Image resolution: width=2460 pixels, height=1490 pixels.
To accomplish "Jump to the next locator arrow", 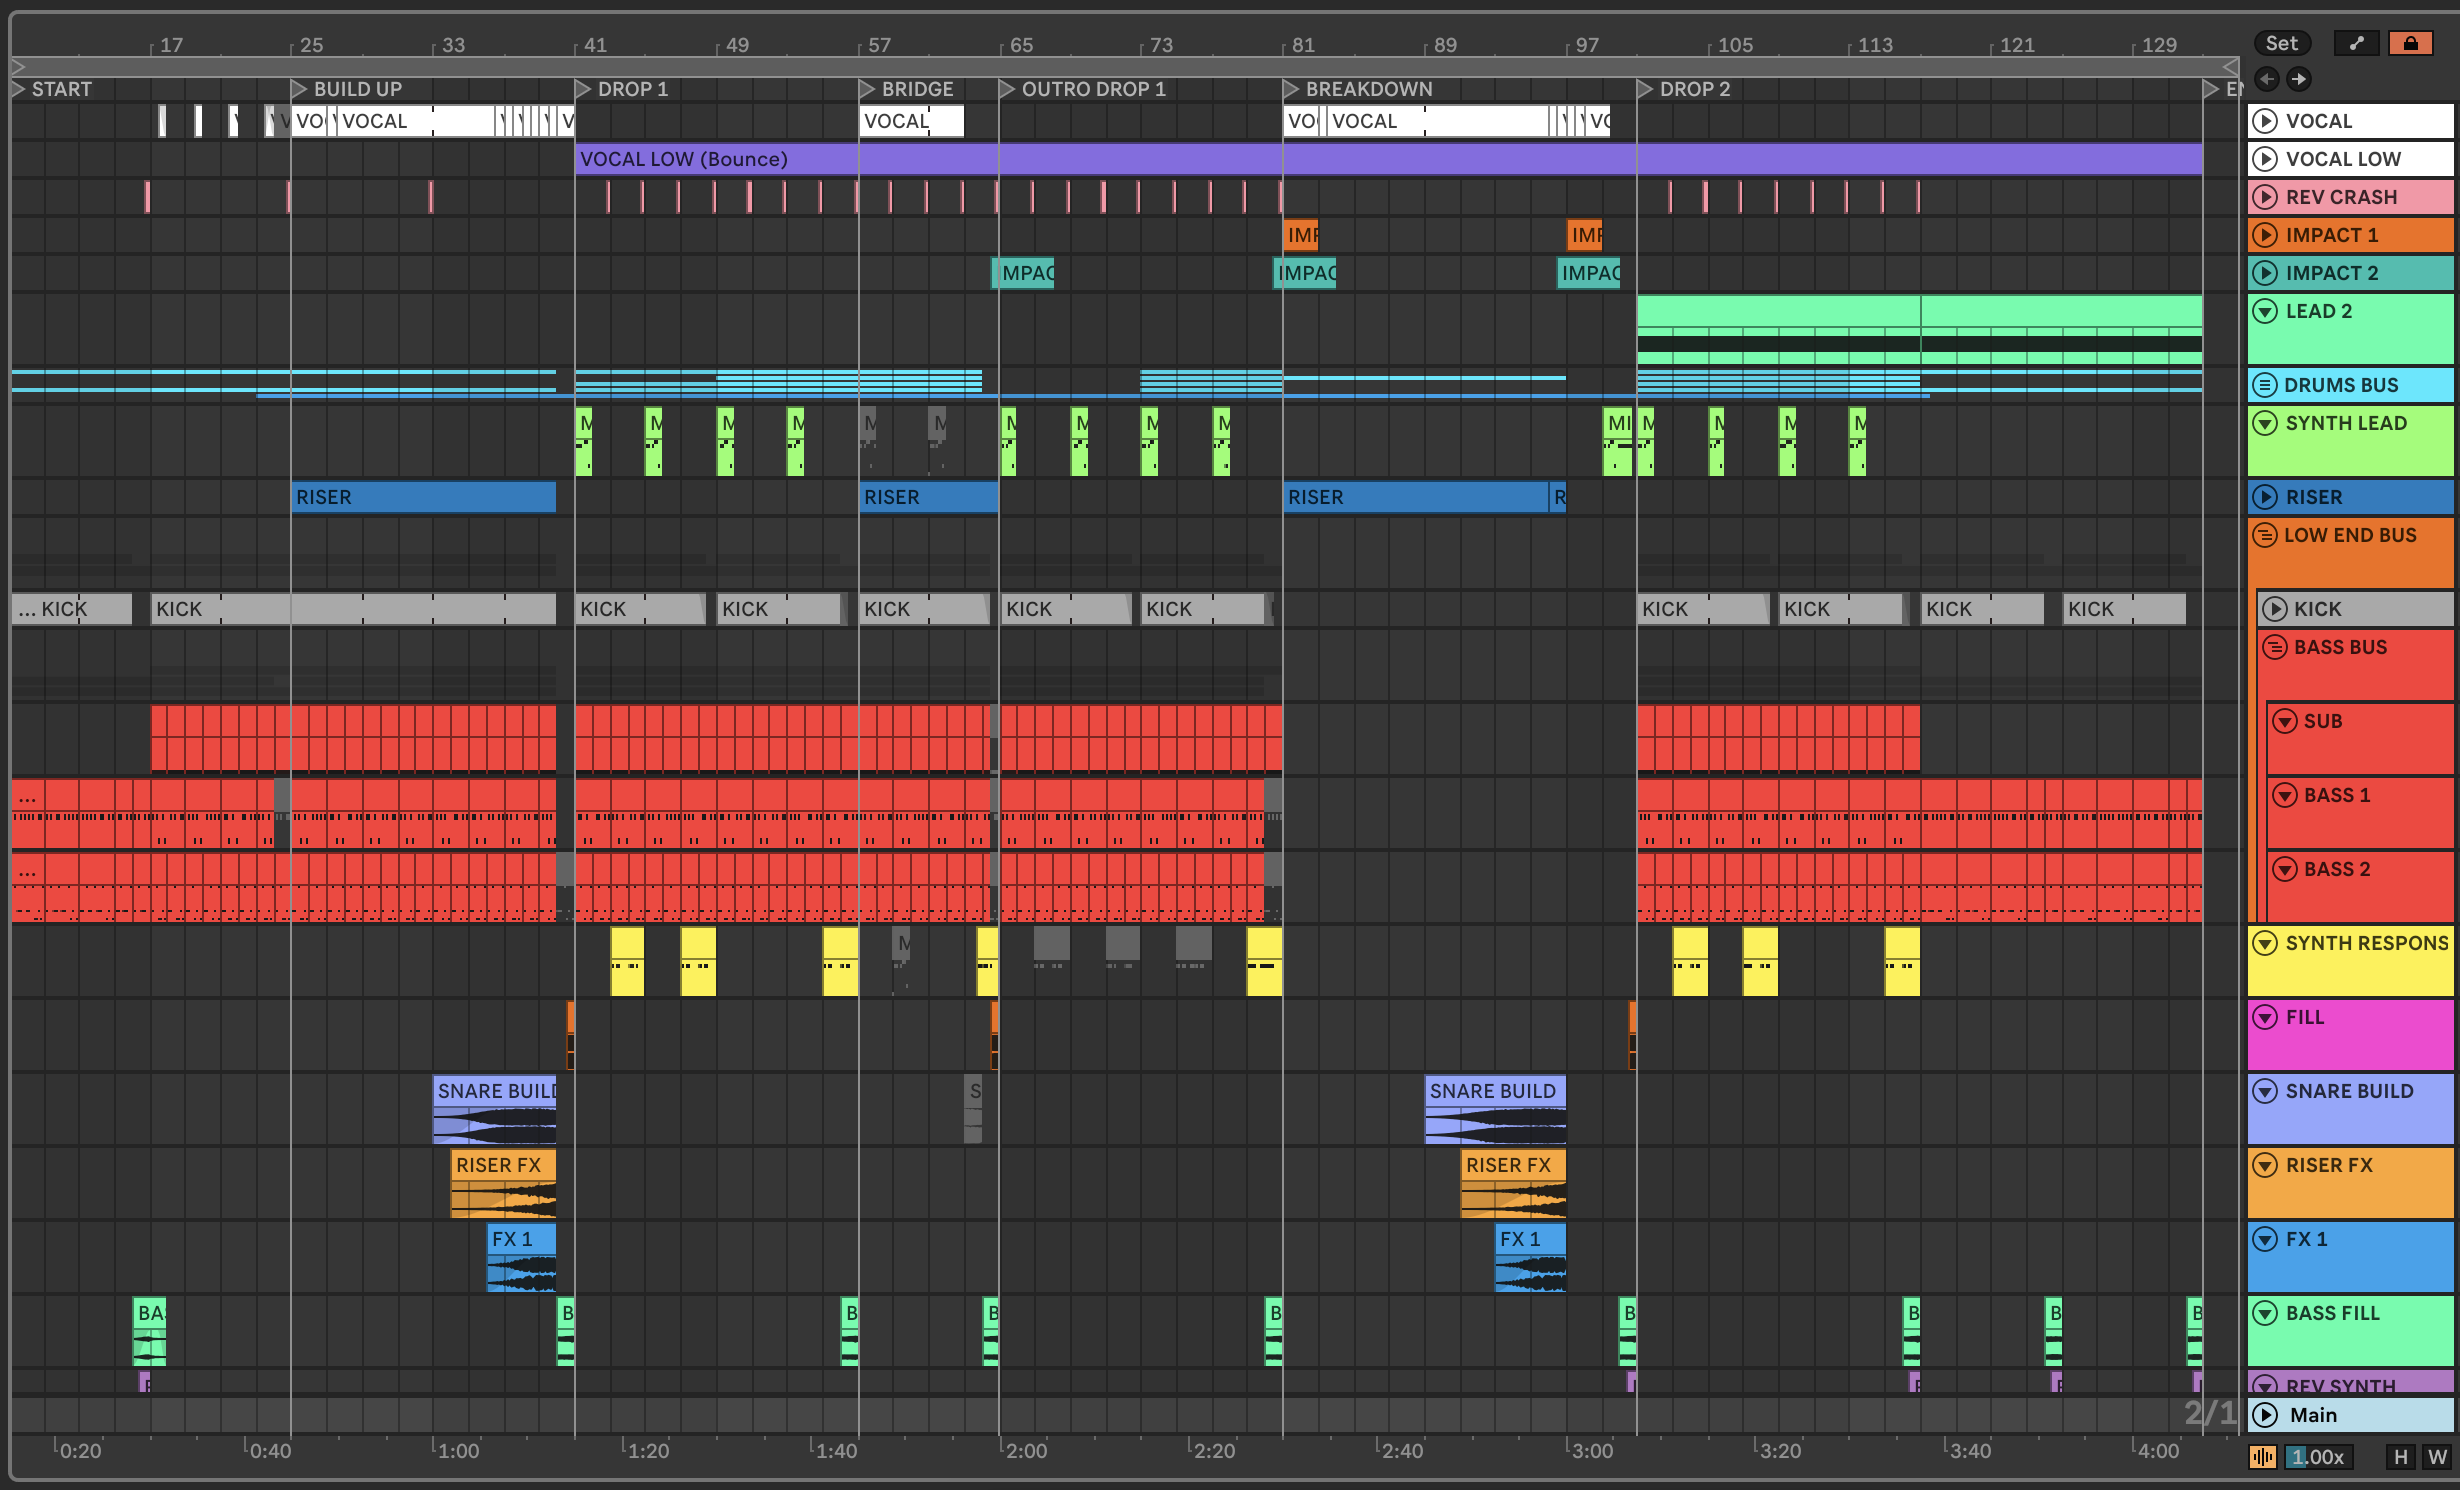I will 2299,79.
